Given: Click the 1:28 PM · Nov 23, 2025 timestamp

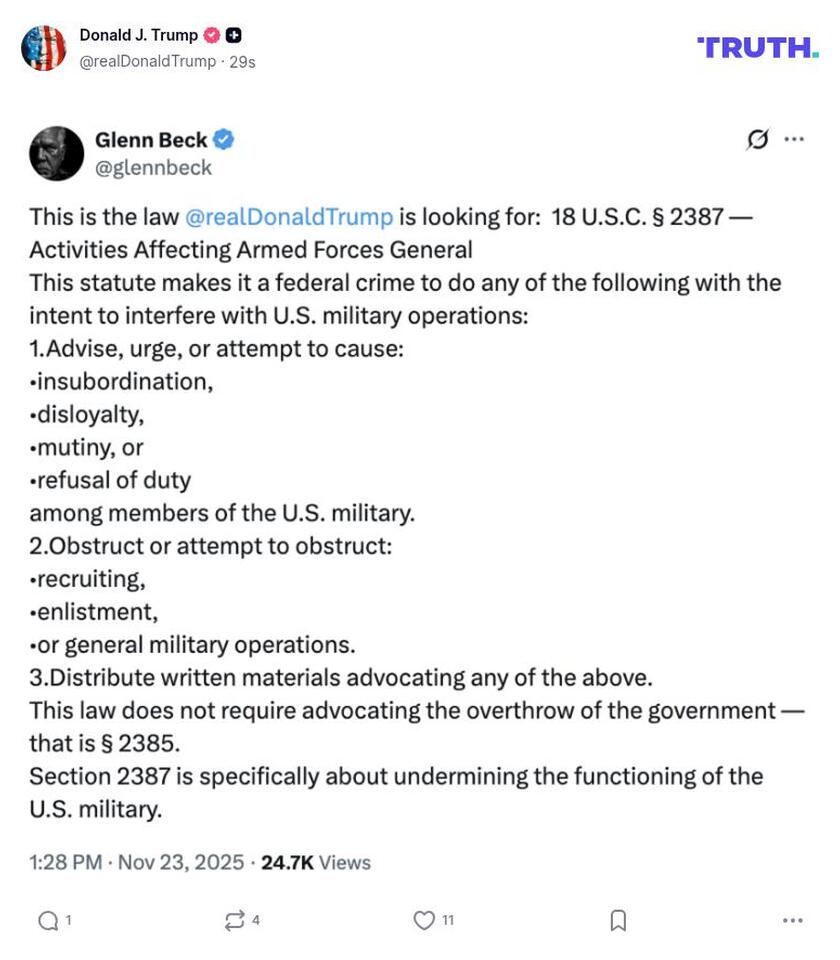Looking at the screenshot, I should (x=137, y=862).
